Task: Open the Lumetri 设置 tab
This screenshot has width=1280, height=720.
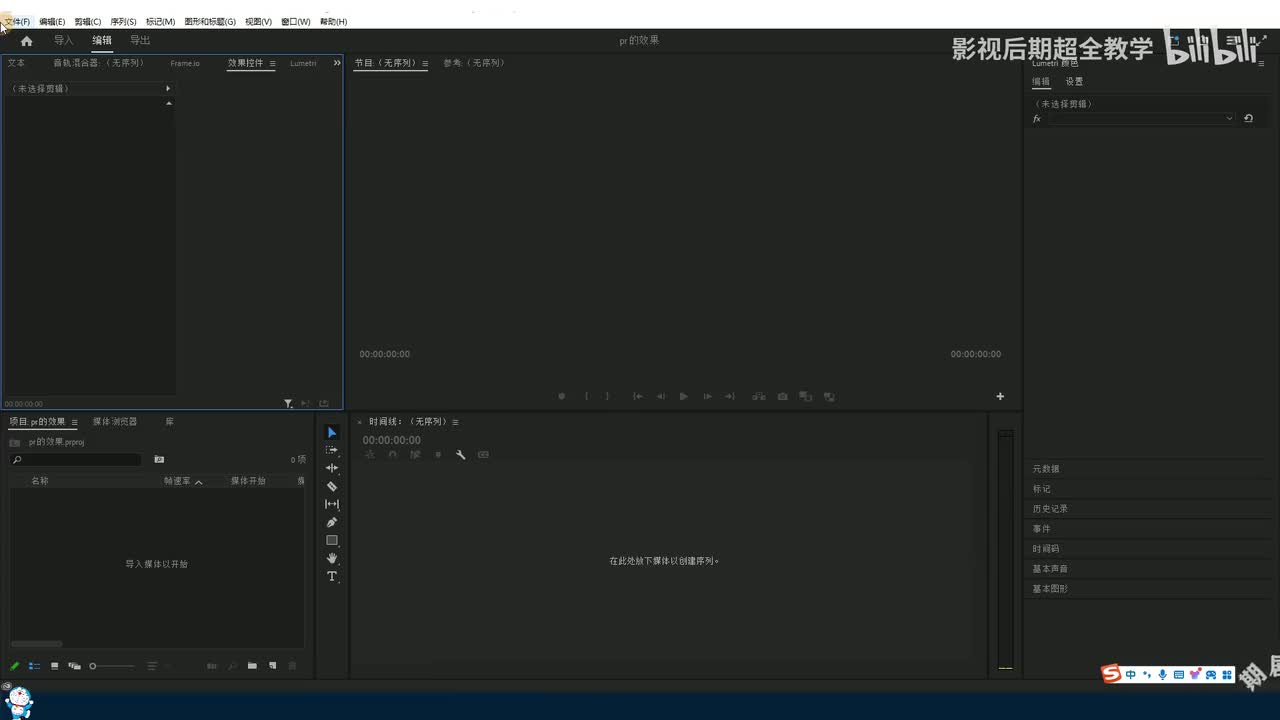Action: pos(1074,82)
